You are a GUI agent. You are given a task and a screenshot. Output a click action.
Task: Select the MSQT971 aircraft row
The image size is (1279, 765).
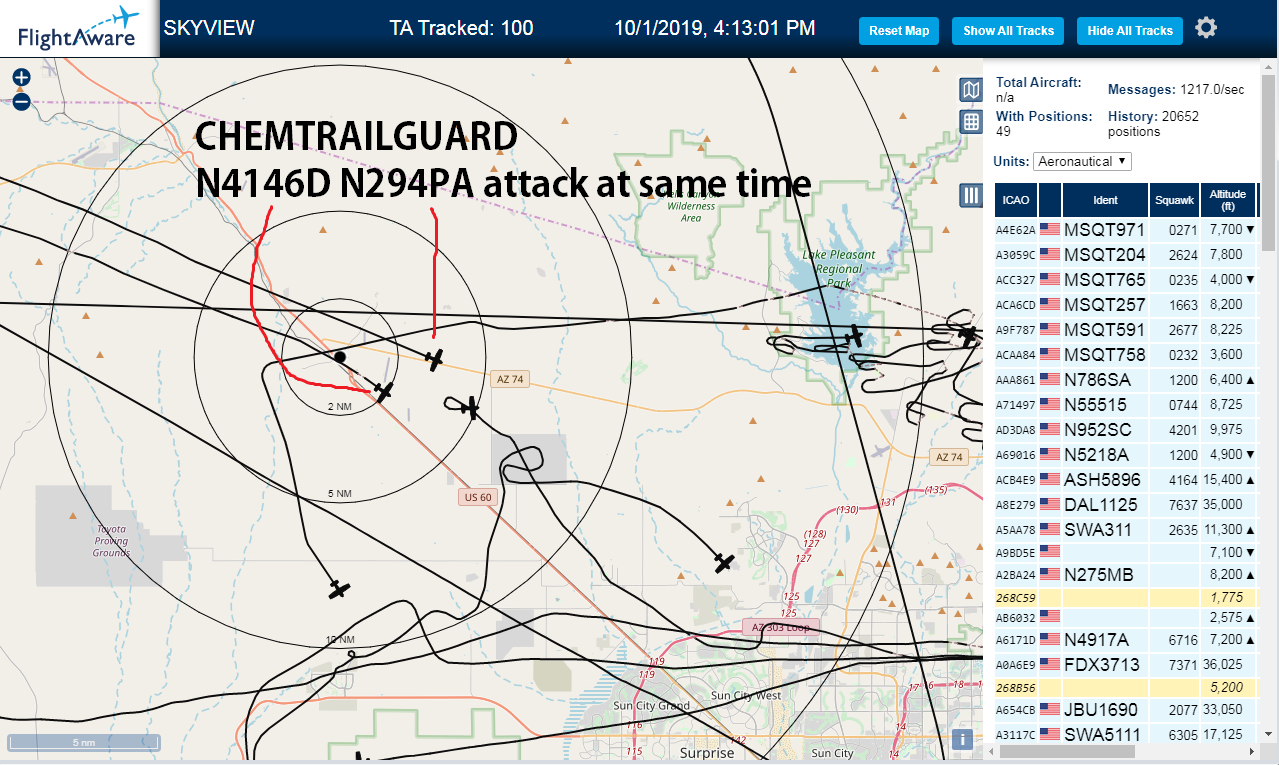1126,230
